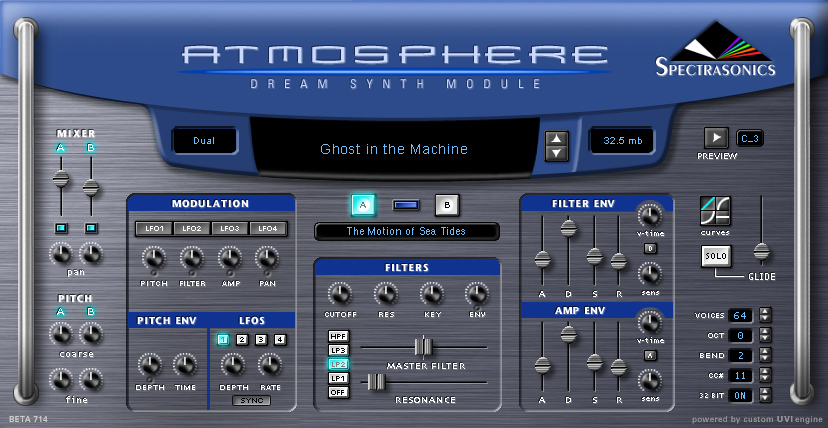828x428 pixels.
Task: Step to the previous patch with up arrow
Action: click(x=557, y=139)
